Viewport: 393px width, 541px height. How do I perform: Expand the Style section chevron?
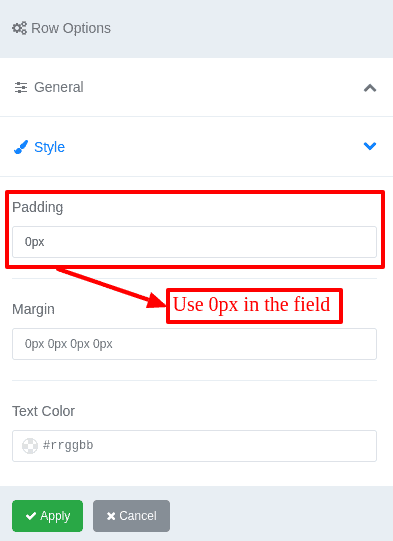370,146
